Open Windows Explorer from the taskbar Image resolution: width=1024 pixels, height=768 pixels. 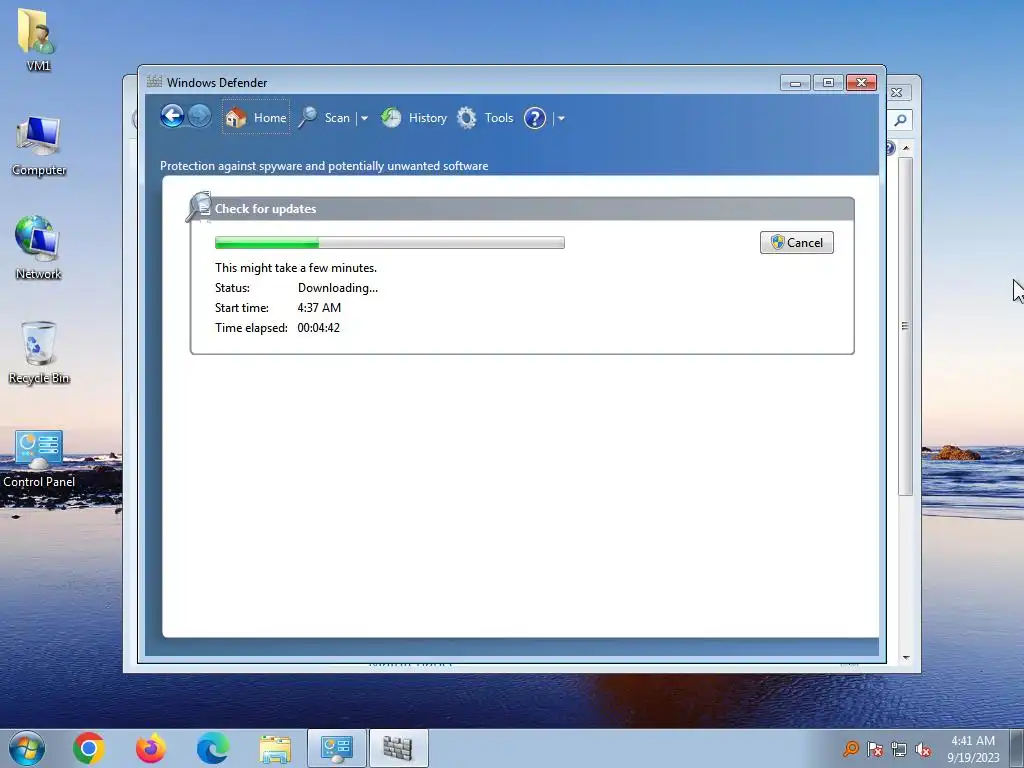pos(275,749)
